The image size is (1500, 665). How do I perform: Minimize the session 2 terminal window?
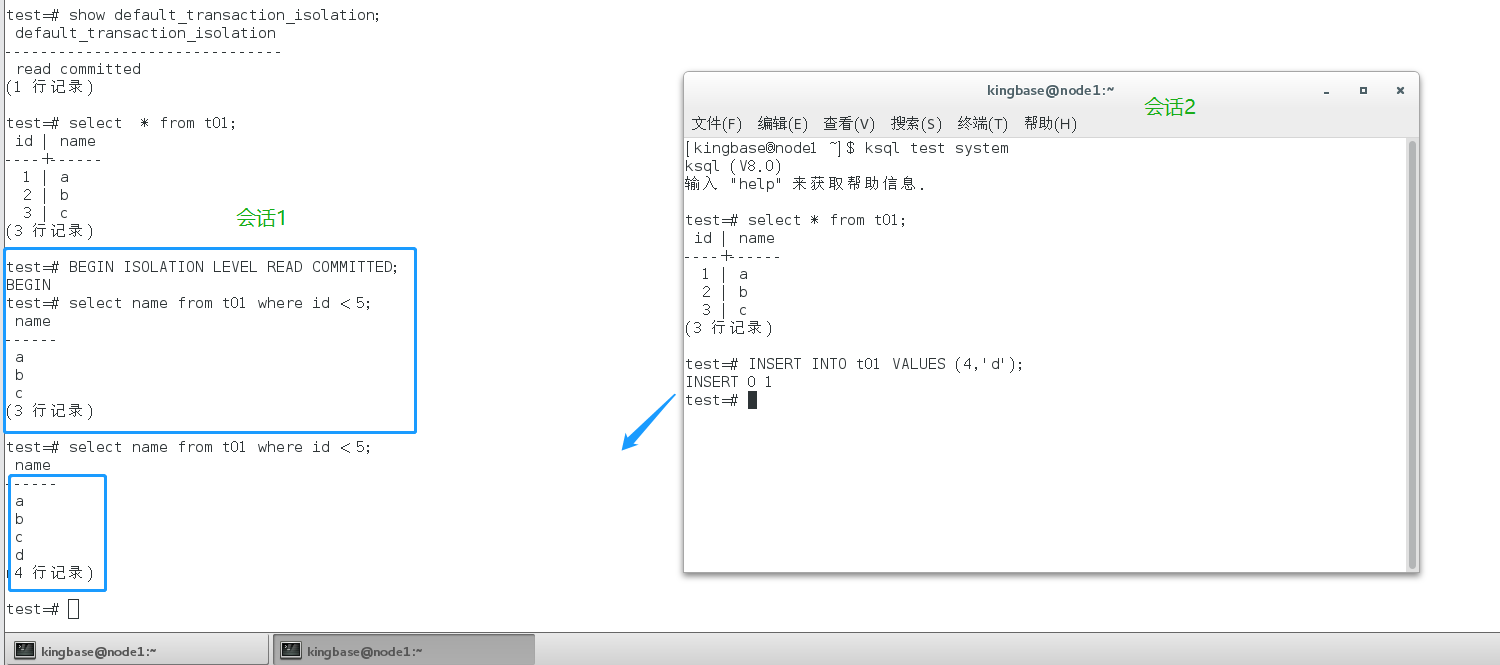1327,91
